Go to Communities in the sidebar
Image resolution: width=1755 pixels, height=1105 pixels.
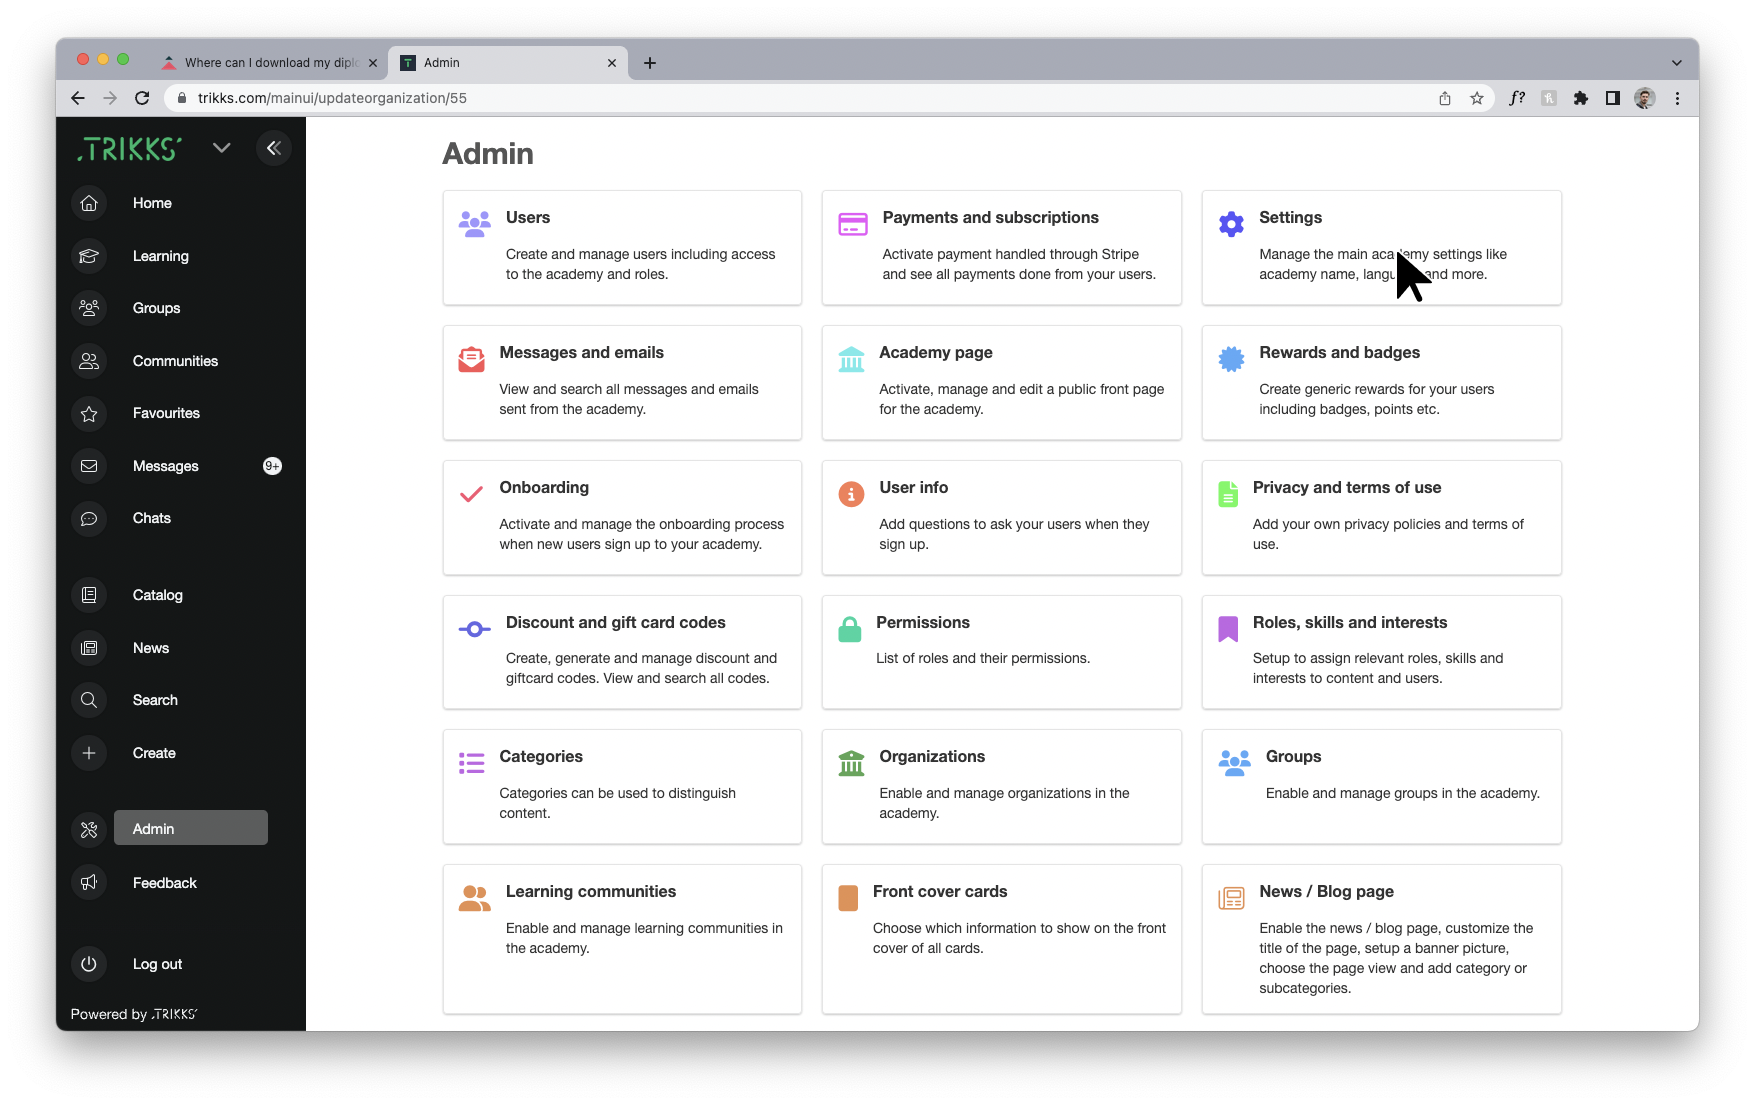click(175, 361)
